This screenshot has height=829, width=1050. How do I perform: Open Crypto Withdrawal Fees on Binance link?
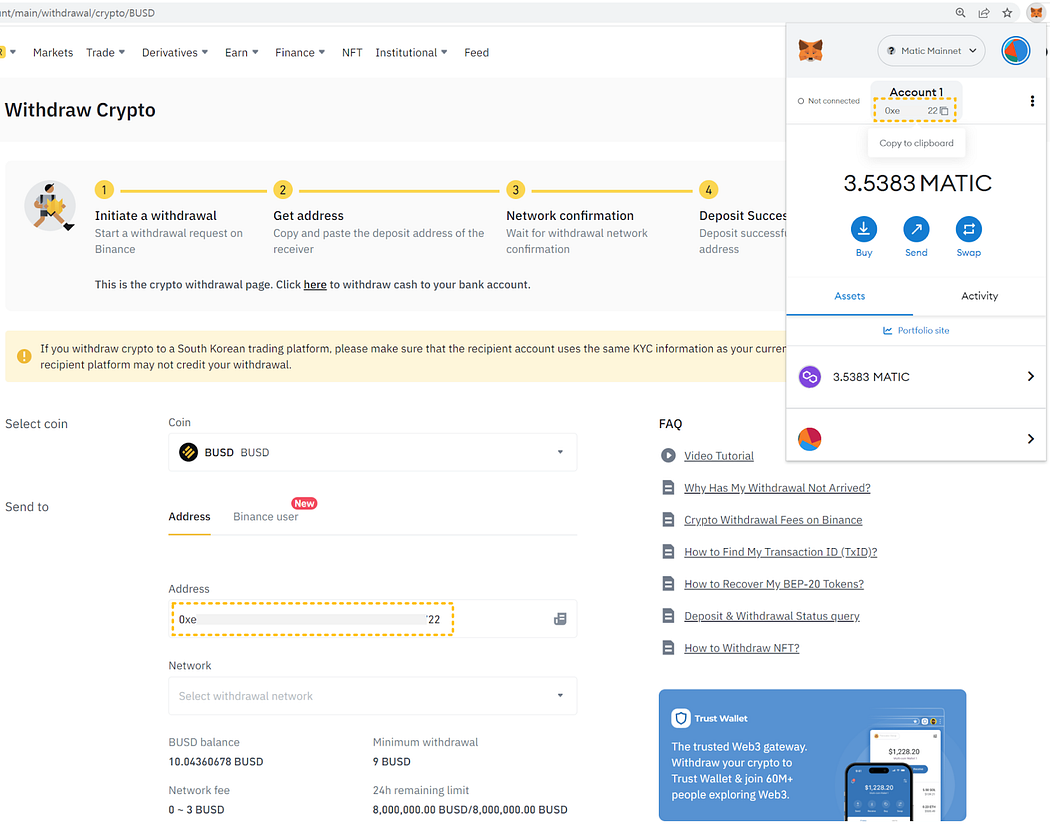tap(773, 520)
